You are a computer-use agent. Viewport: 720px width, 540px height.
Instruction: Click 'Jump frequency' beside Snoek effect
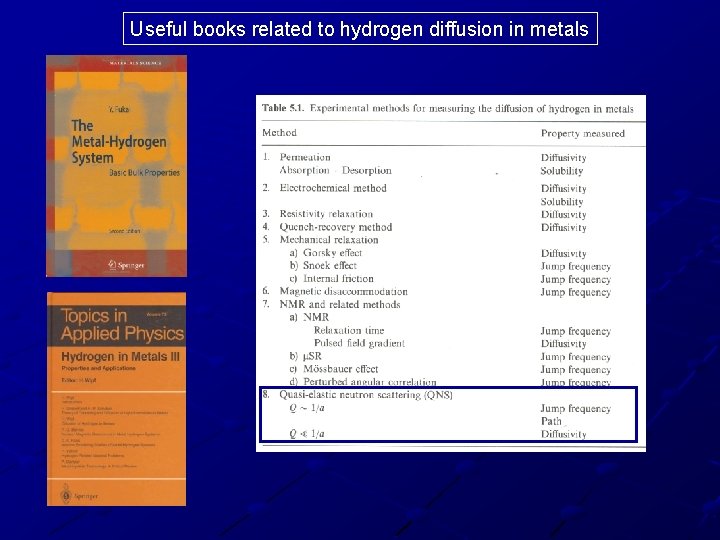(576, 266)
